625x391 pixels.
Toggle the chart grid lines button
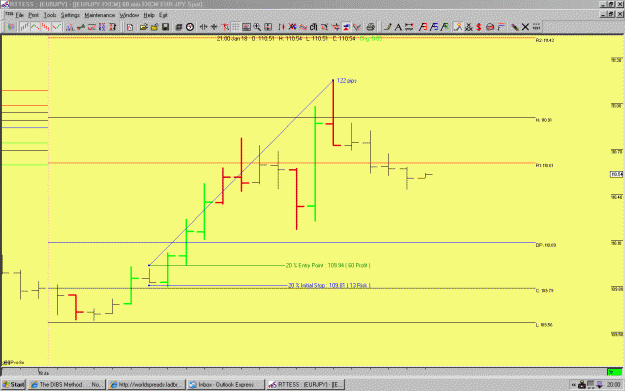pyautogui.click(x=236, y=27)
